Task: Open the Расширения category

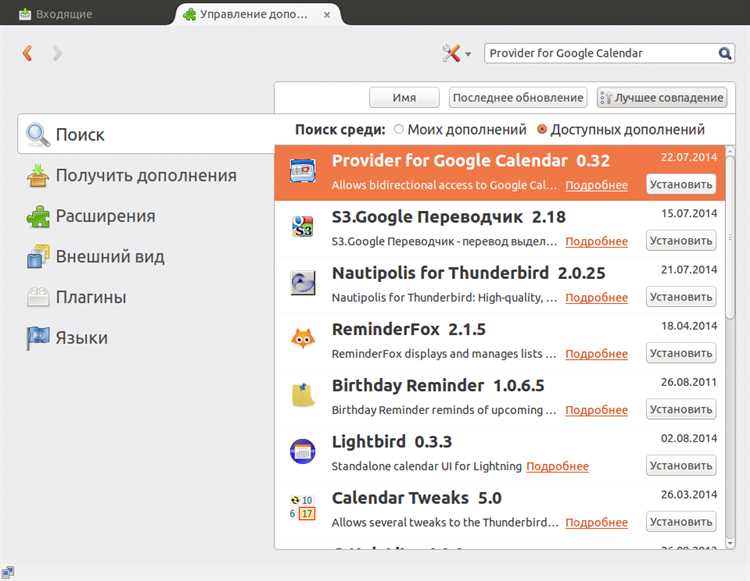Action: pyautogui.click(x=104, y=216)
